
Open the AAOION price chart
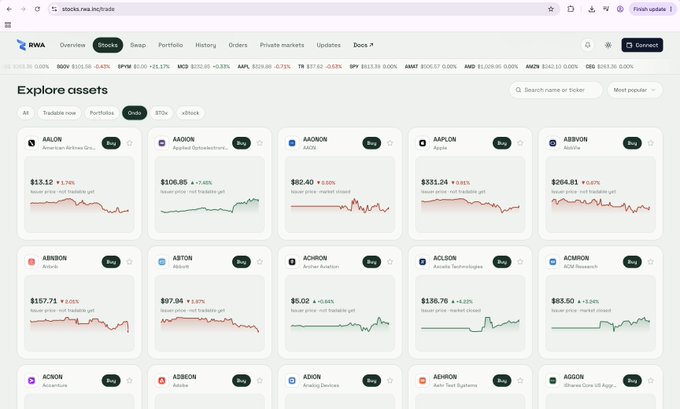point(210,206)
